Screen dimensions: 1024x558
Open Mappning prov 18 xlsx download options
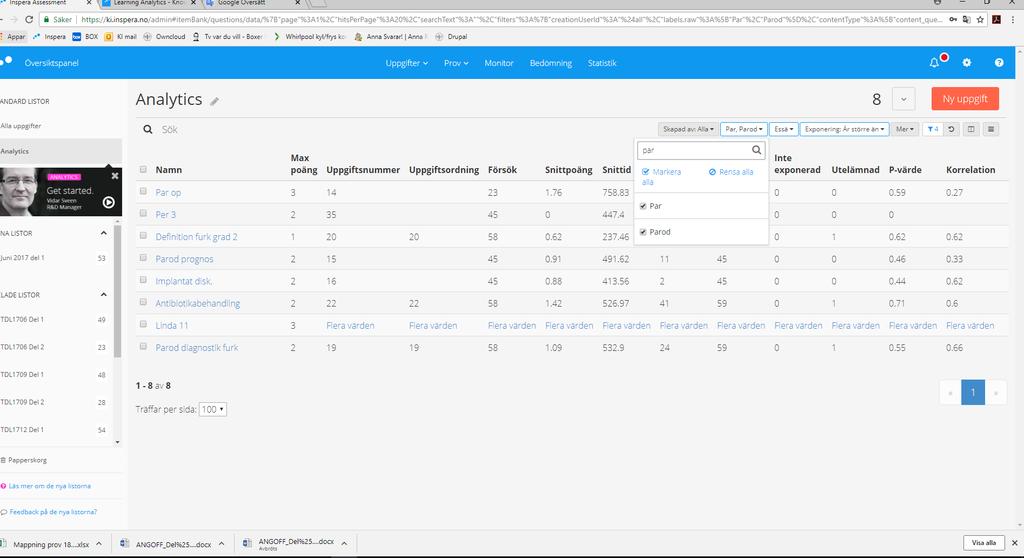pyautogui.click(x=99, y=544)
